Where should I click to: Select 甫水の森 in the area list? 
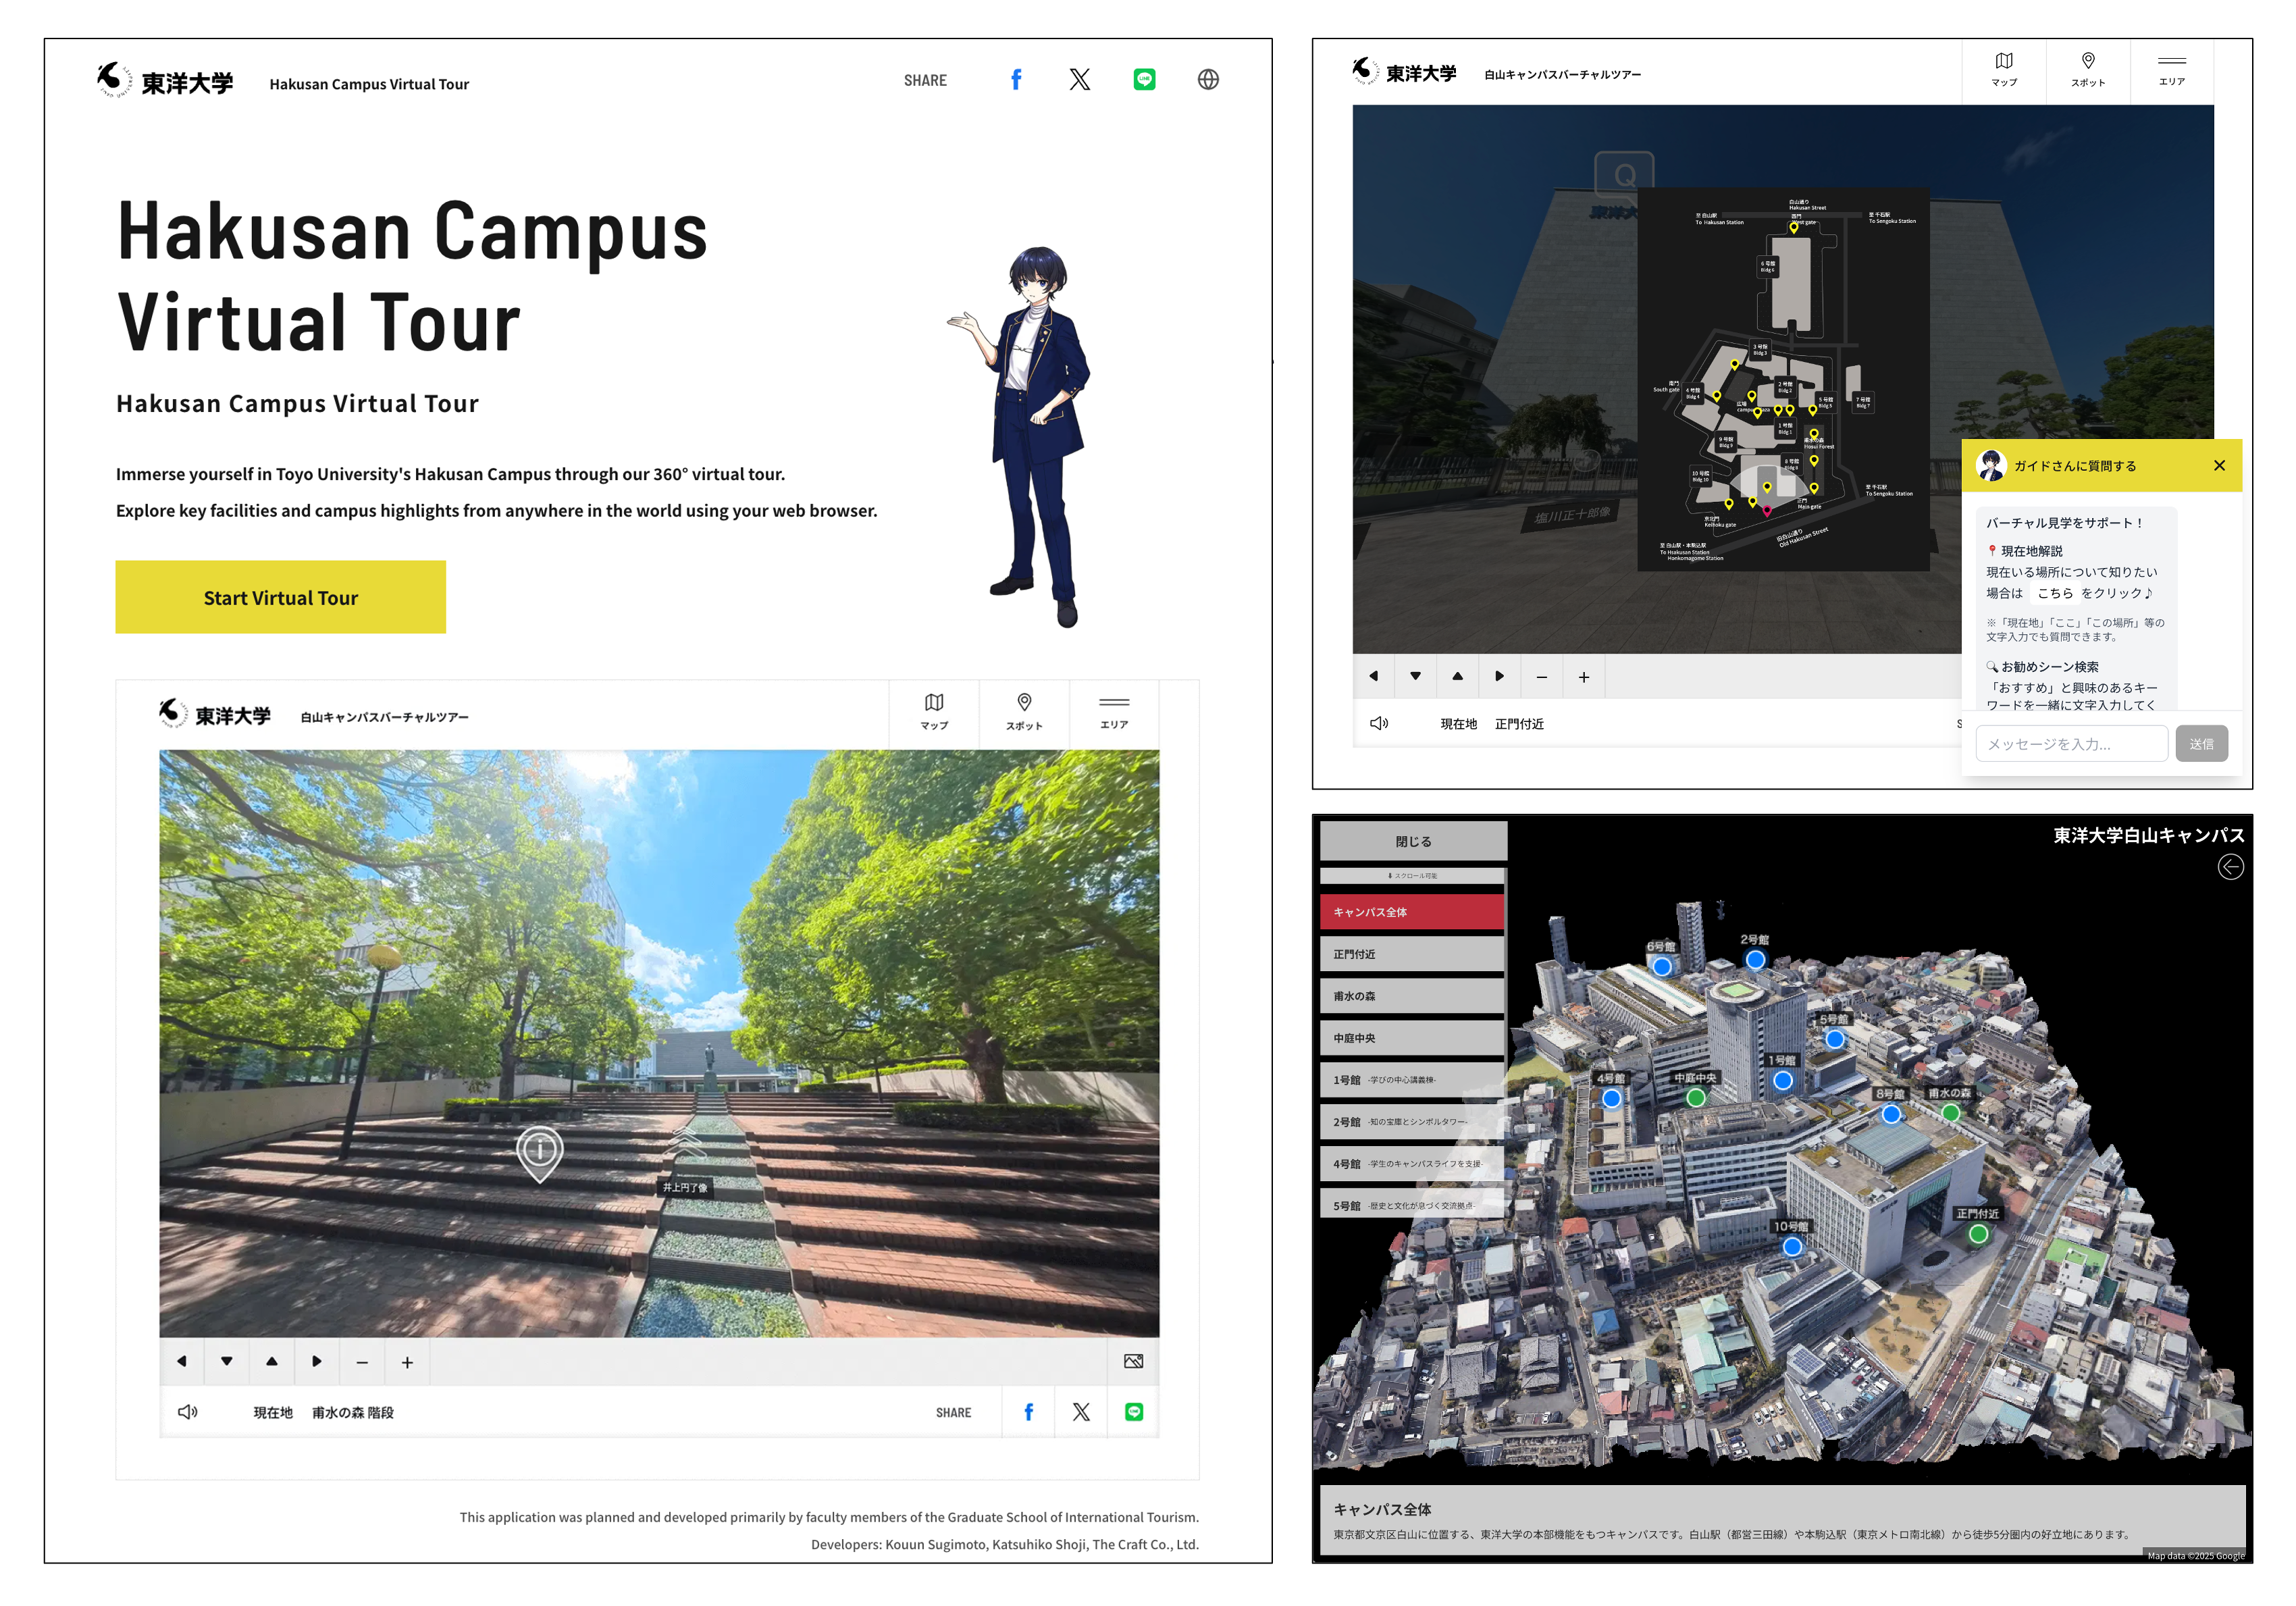[x=1411, y=996]
